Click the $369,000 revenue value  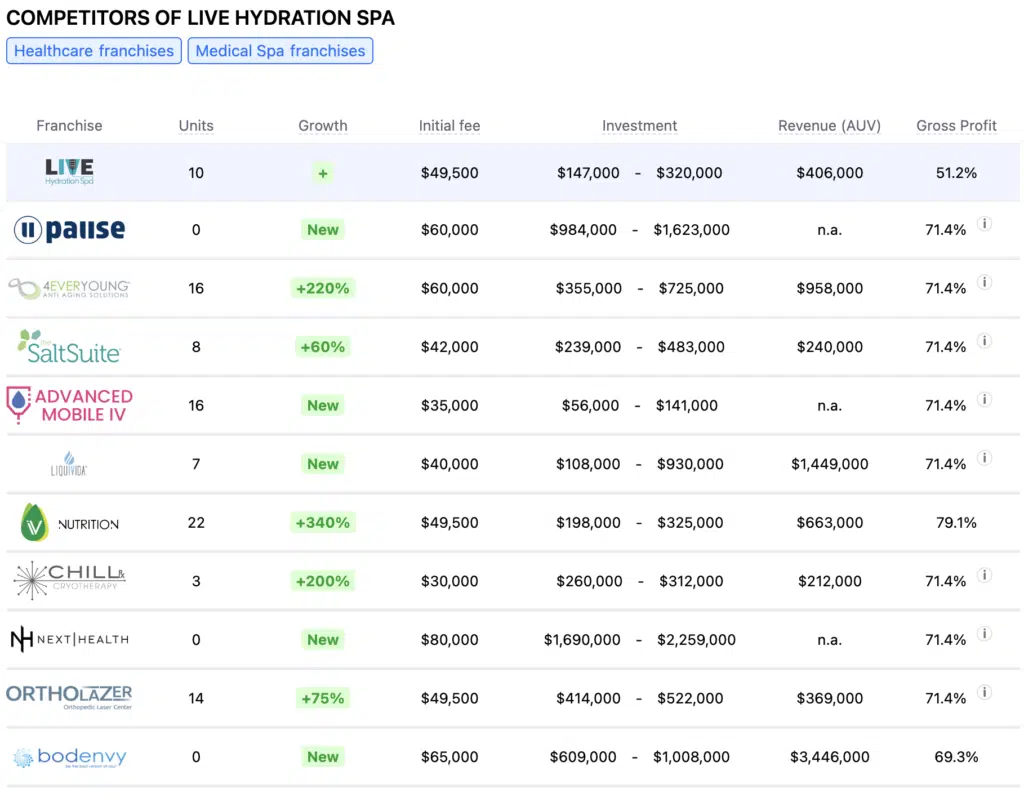point(829,698)
